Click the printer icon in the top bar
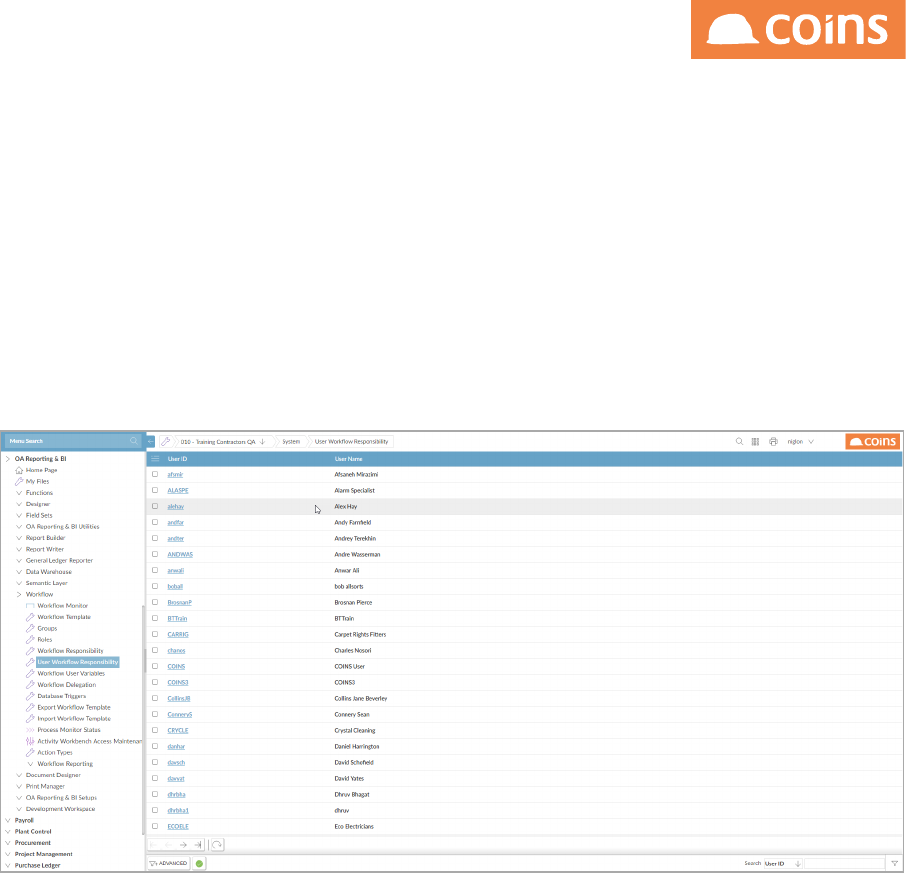Viewport: 906px width, 873px height. pos(773,441)
